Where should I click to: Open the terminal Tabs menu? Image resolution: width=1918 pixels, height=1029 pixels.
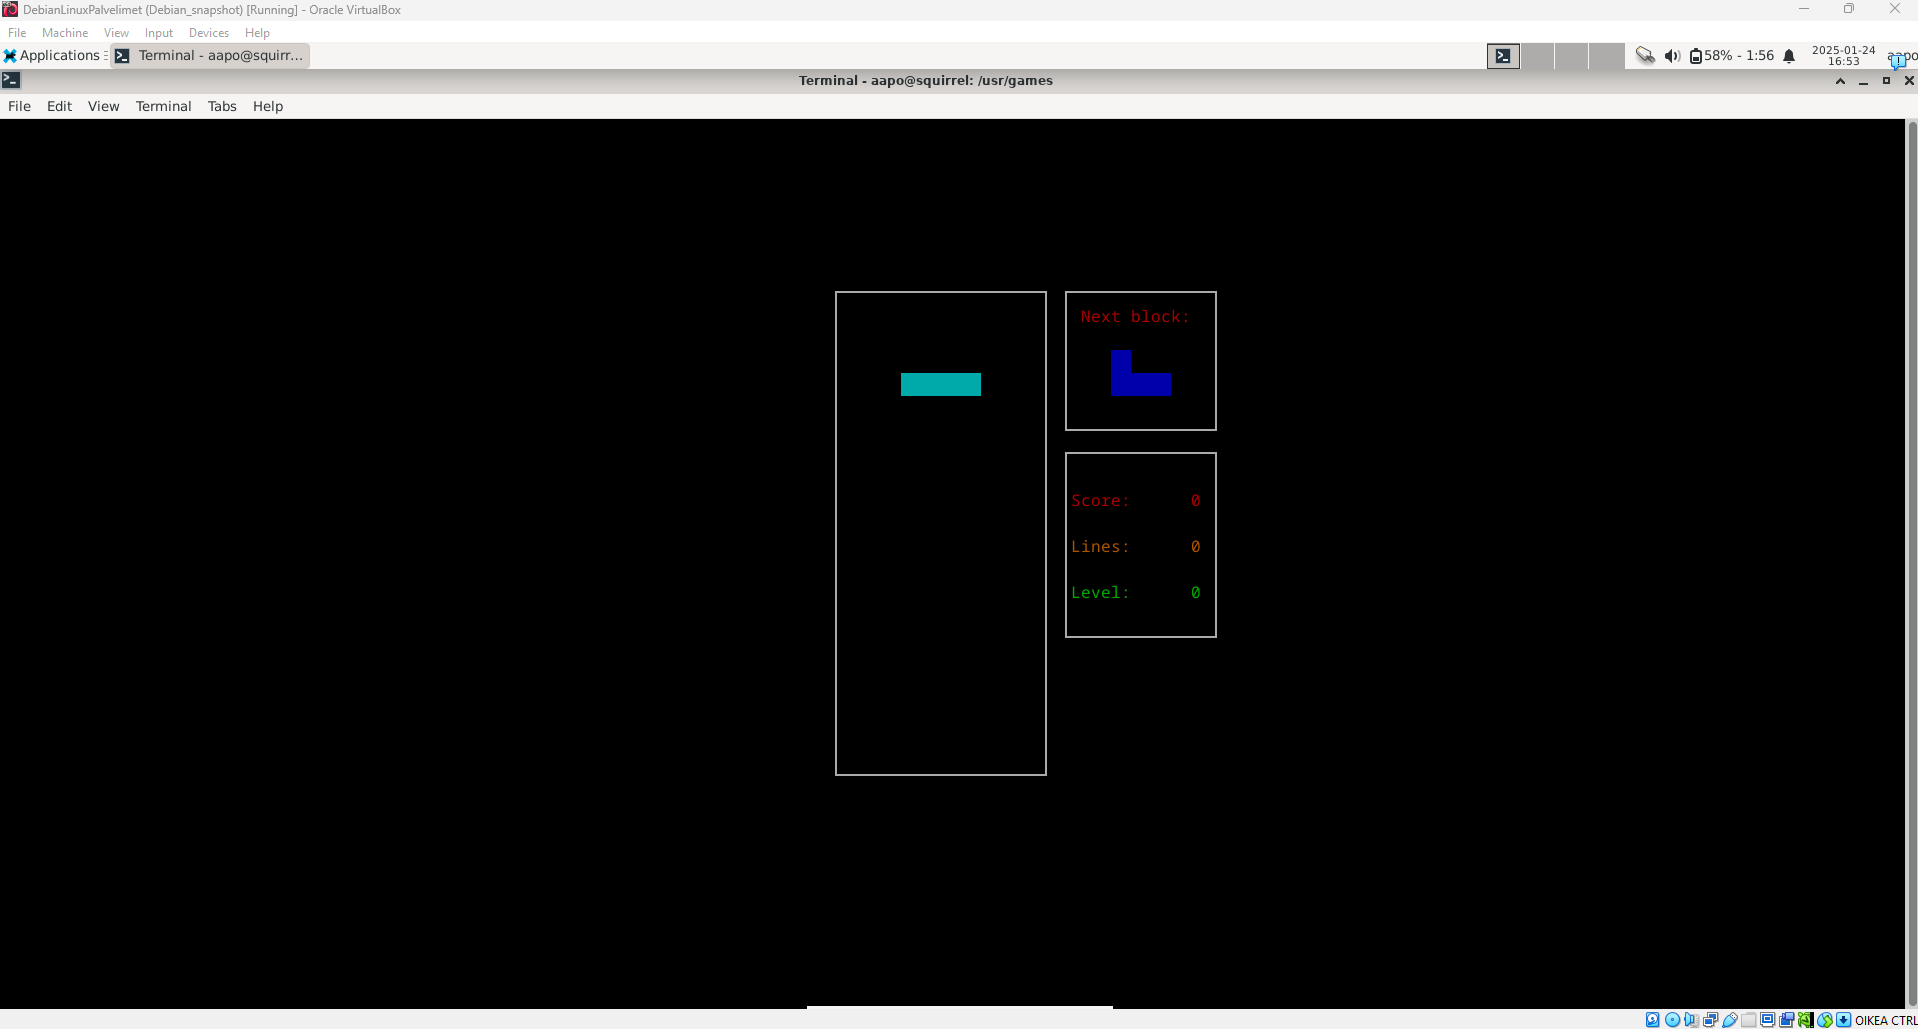[x=222, y=106]
